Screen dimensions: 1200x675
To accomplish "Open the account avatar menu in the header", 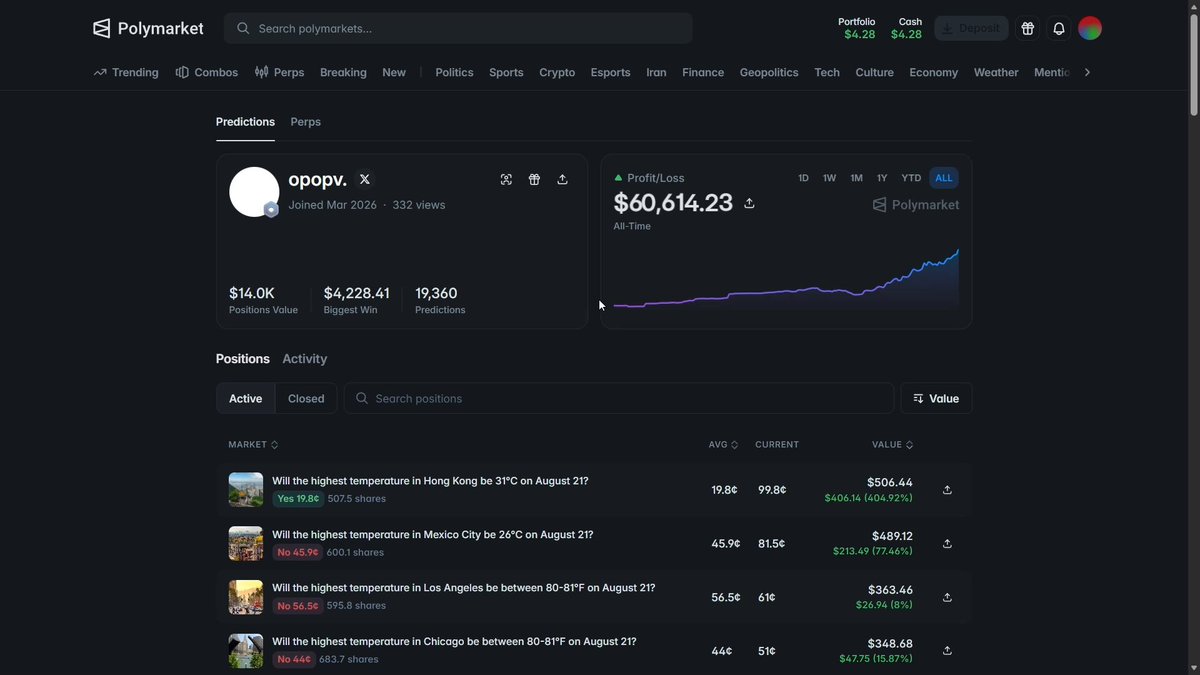I will 1090,28.
